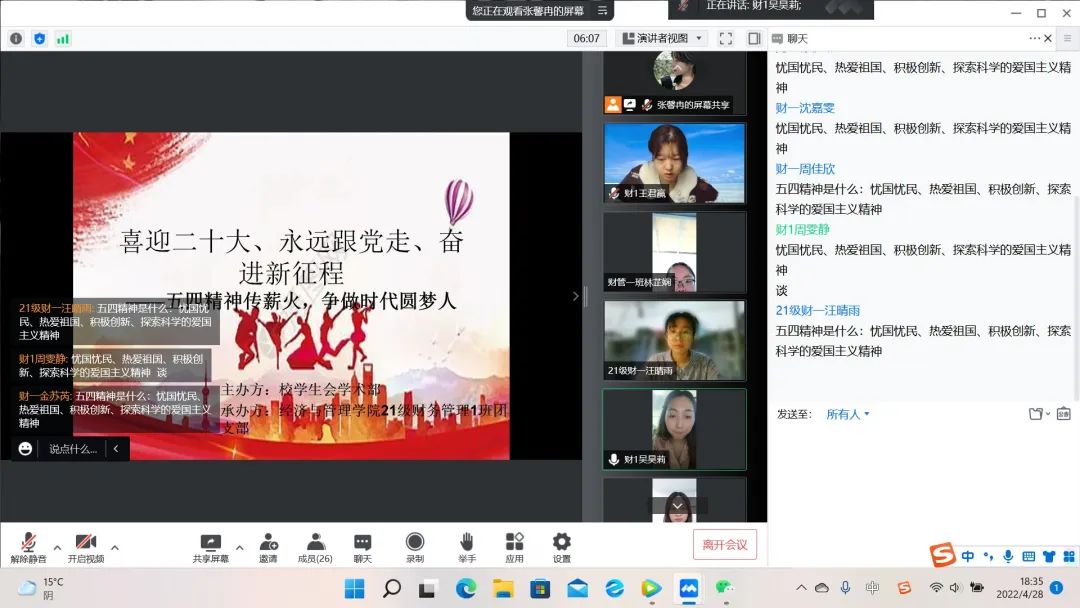1080x608 pixels.
Task: Toggle microphone with 解除静音 button
Action: tap(28, 542)
